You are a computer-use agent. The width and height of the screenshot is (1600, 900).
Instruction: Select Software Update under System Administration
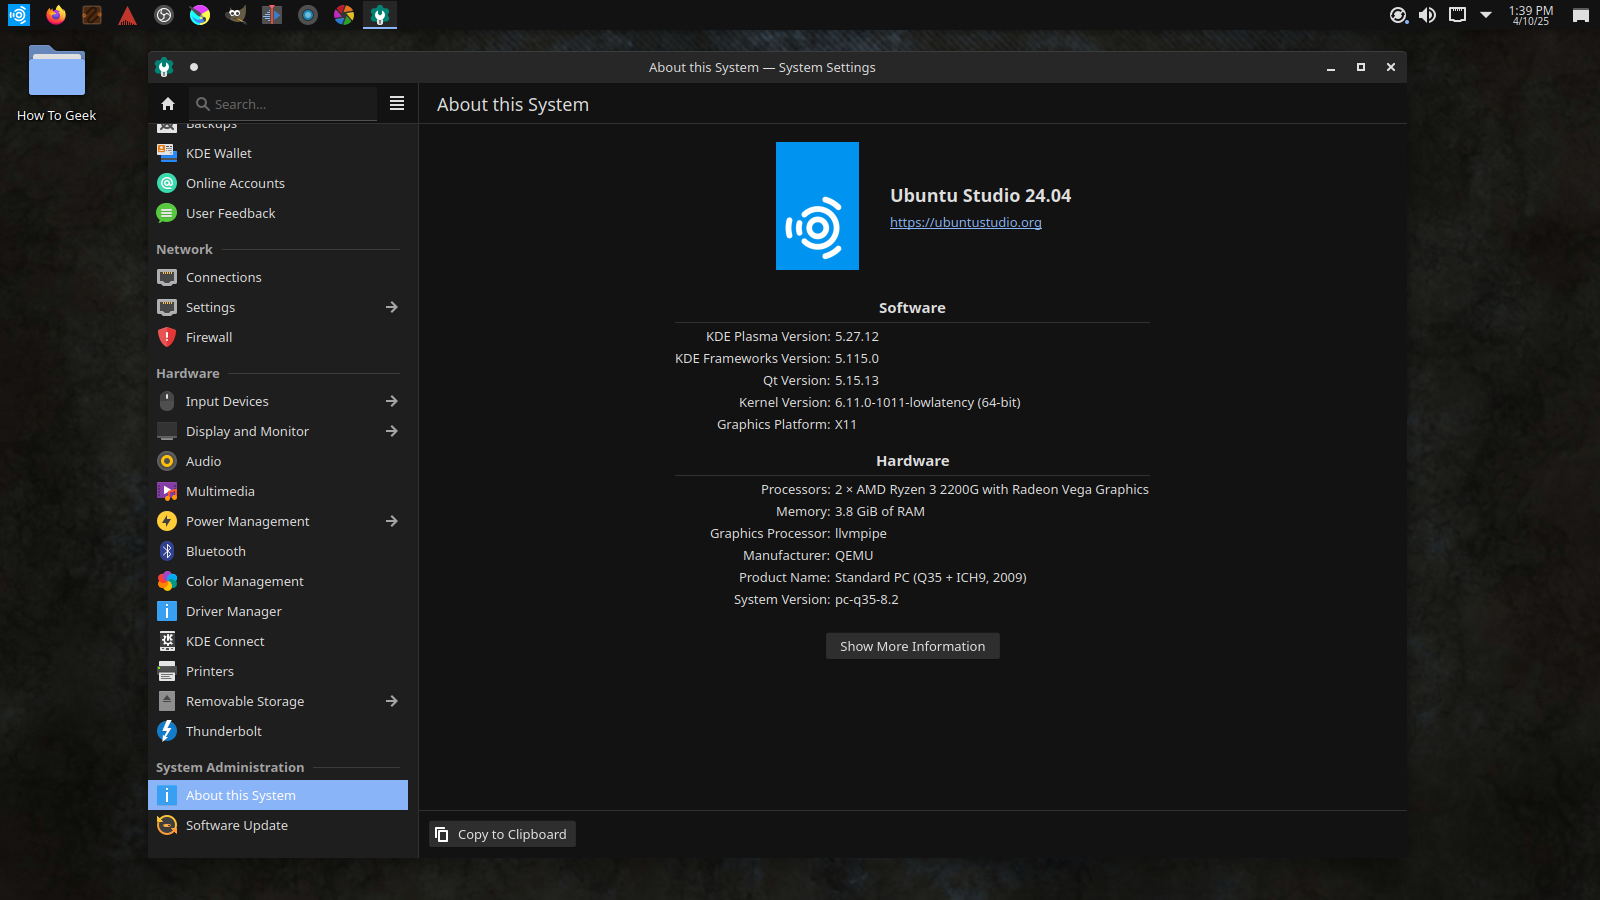pos(236,825)
